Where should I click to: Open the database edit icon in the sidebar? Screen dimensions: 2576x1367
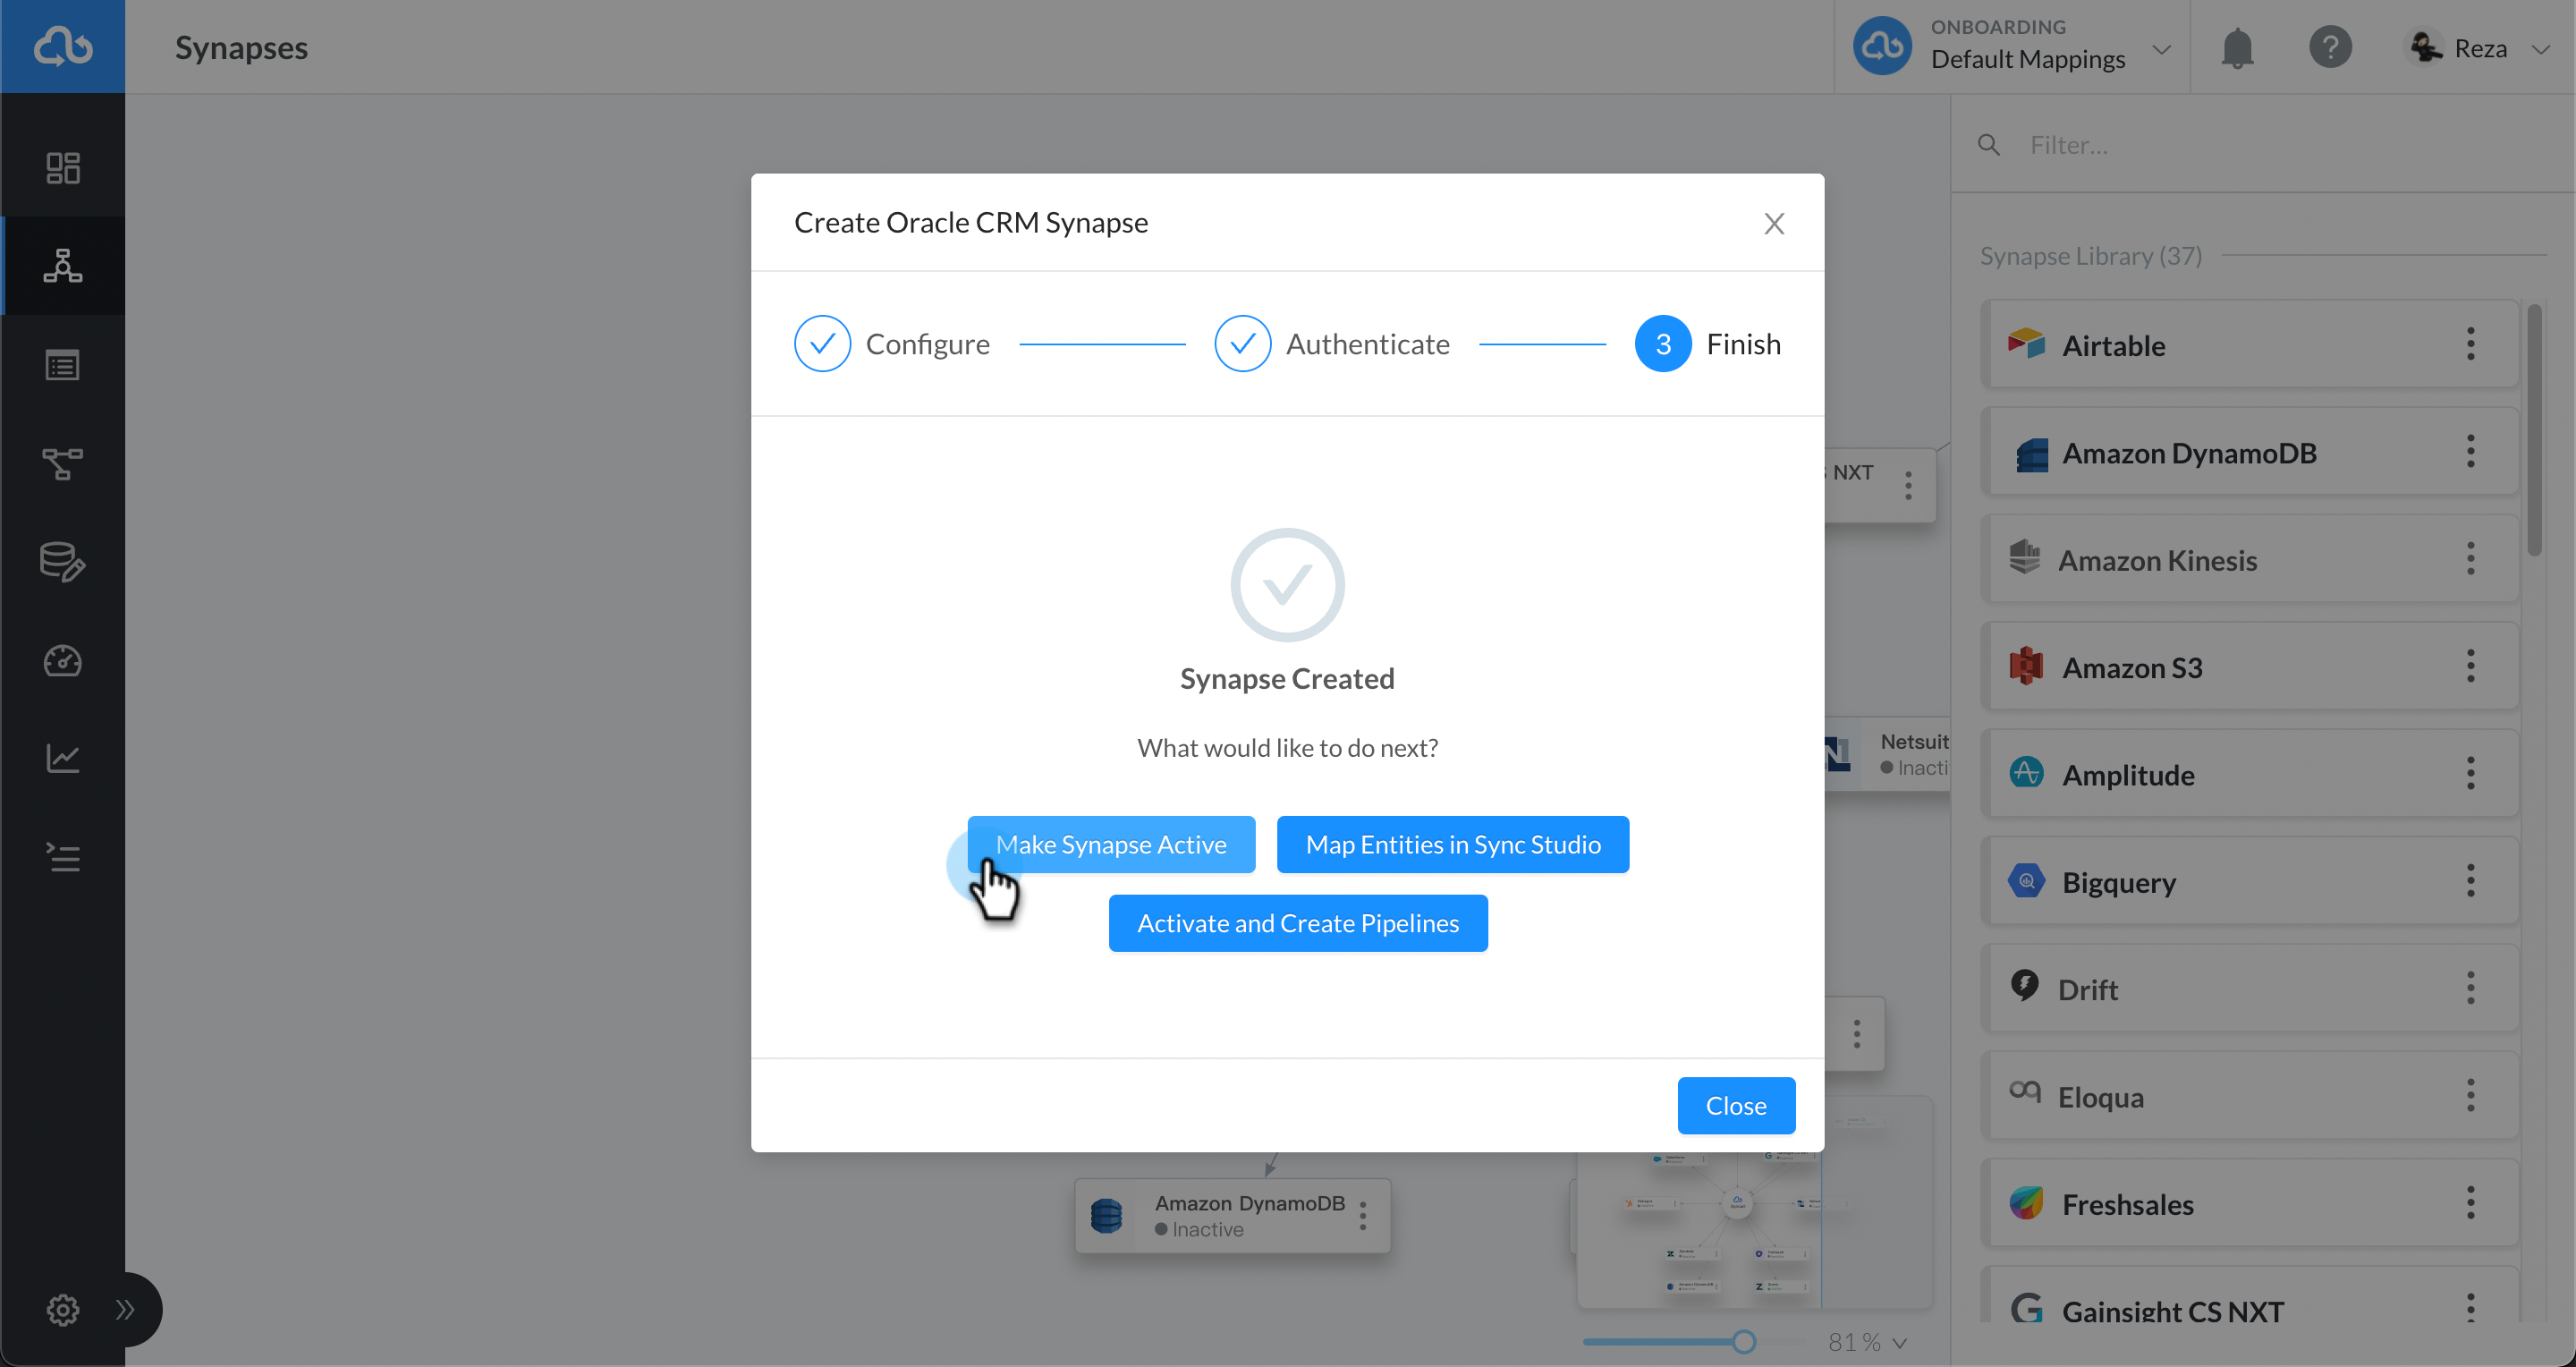coord(63,562)
